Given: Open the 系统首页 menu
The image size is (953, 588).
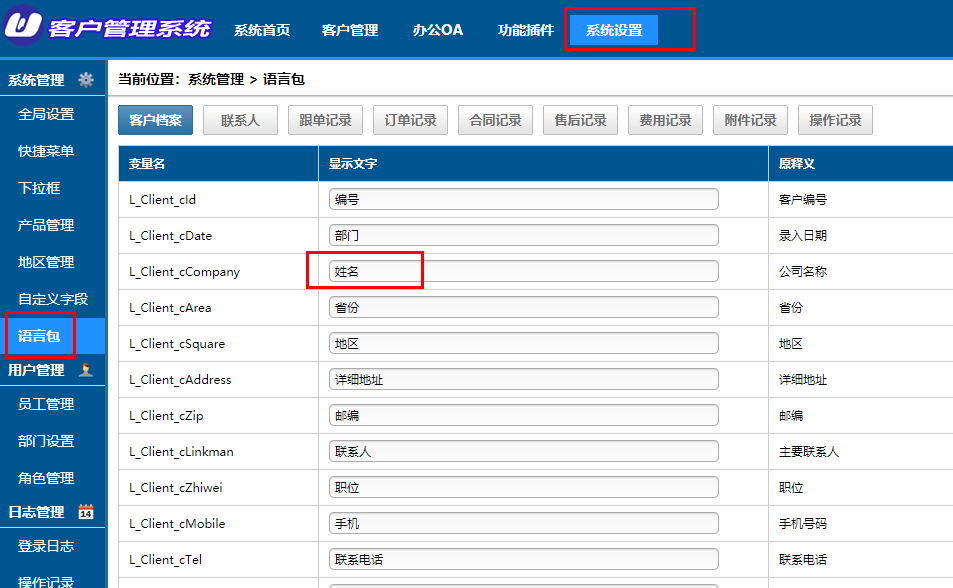Looking at the screenshot, I should click(x=262, y=30).
